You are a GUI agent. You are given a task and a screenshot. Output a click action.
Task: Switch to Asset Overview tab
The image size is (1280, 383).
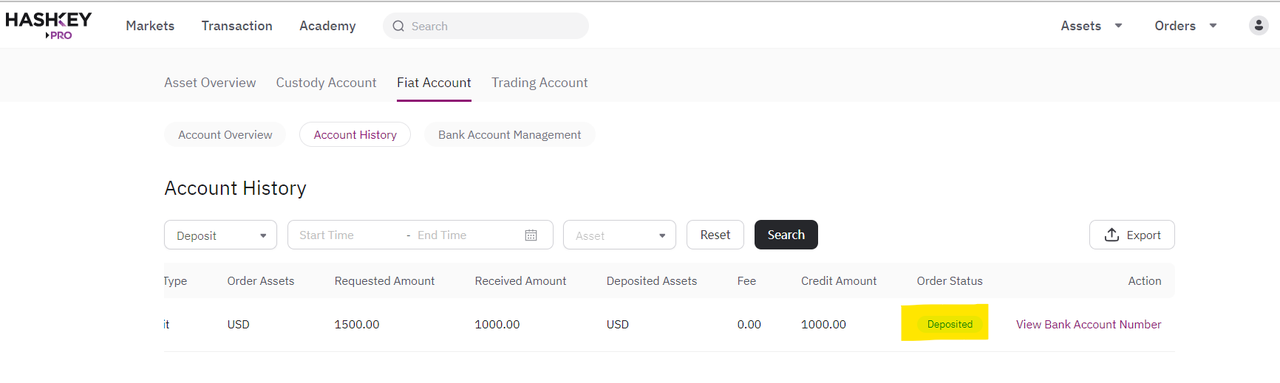click(210, 83)
